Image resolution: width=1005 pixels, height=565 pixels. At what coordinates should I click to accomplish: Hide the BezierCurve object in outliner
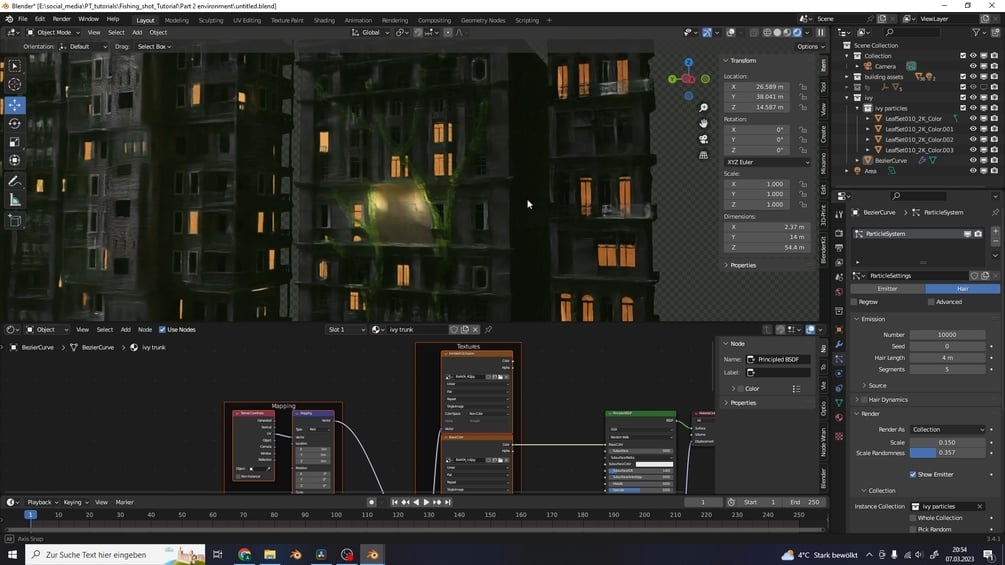click(973, 160)
